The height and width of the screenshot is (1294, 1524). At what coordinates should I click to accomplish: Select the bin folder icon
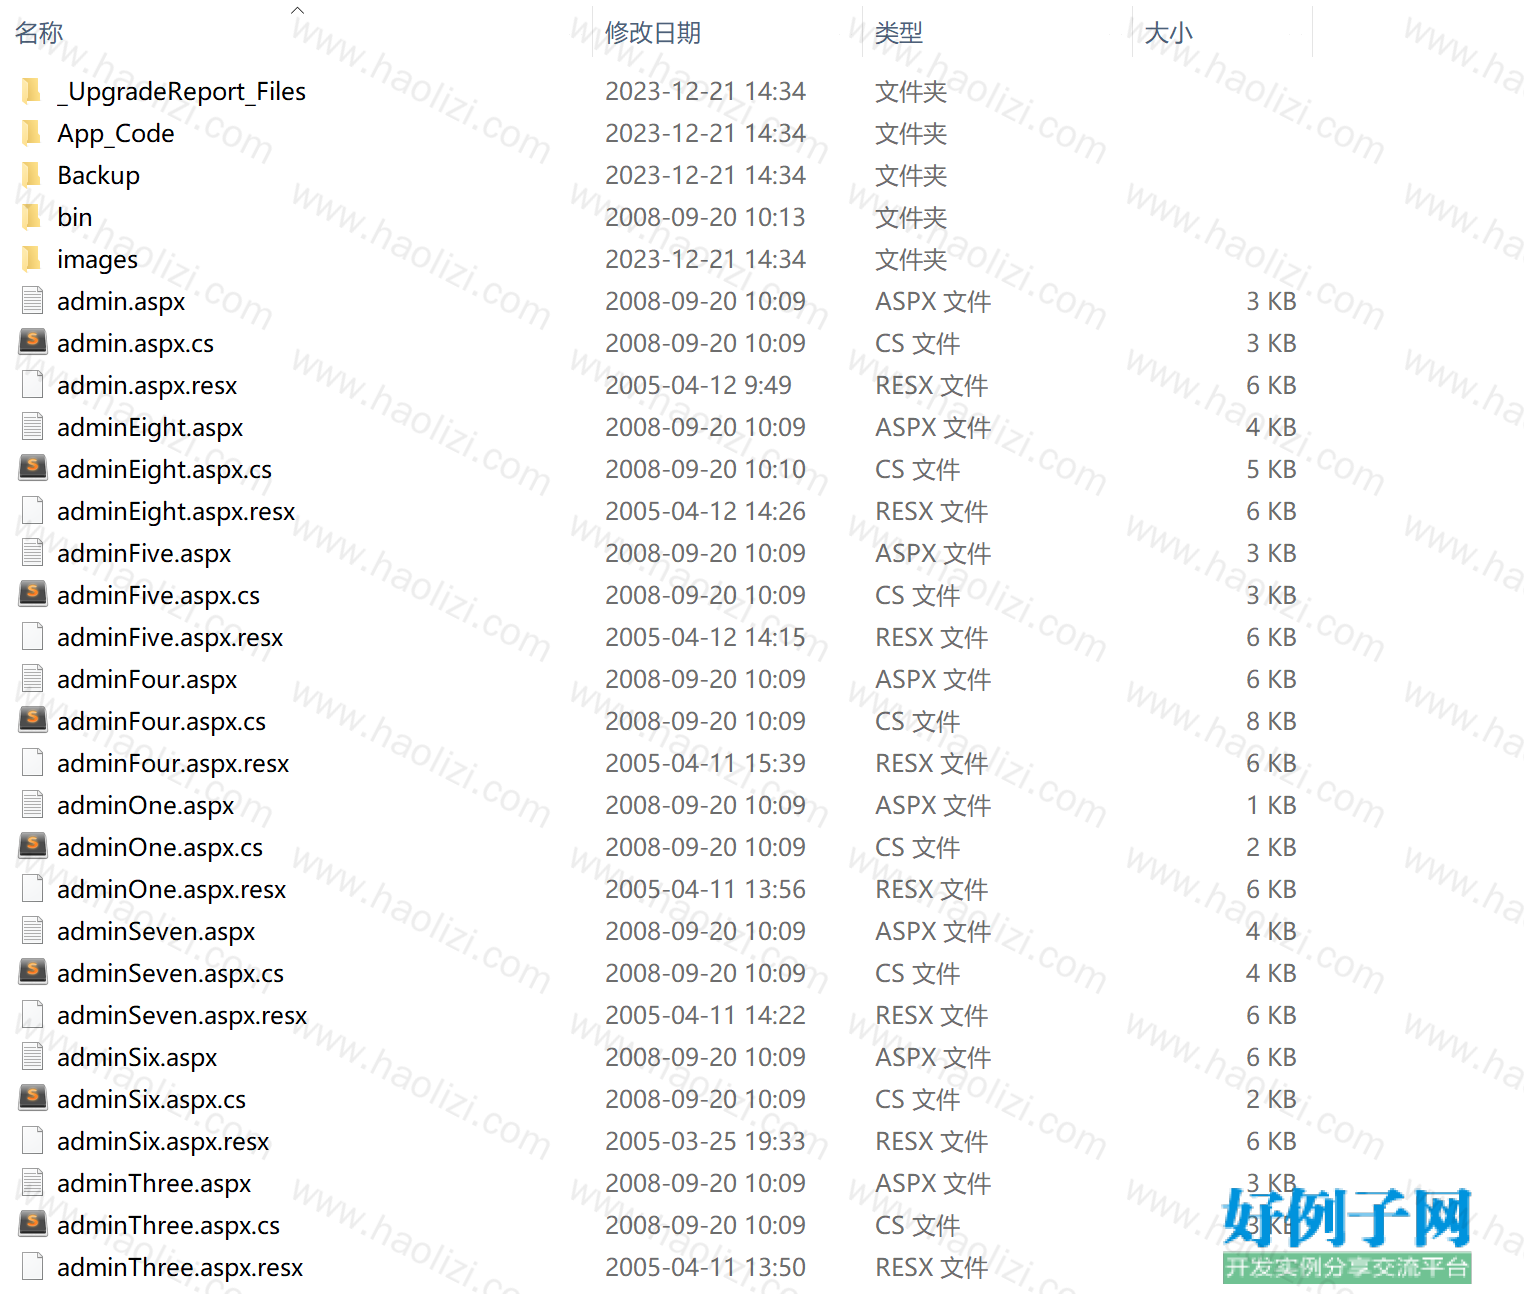coord(32,217)
